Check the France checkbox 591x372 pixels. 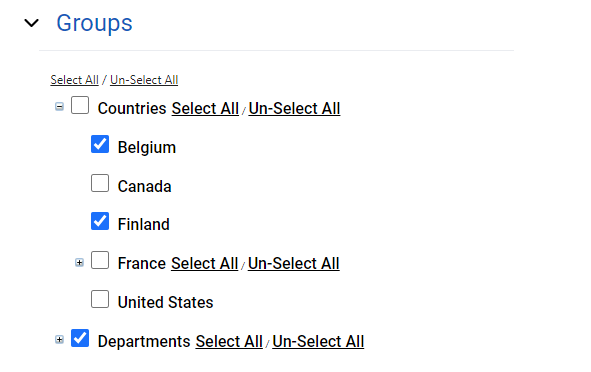click(x=100, y=260)
